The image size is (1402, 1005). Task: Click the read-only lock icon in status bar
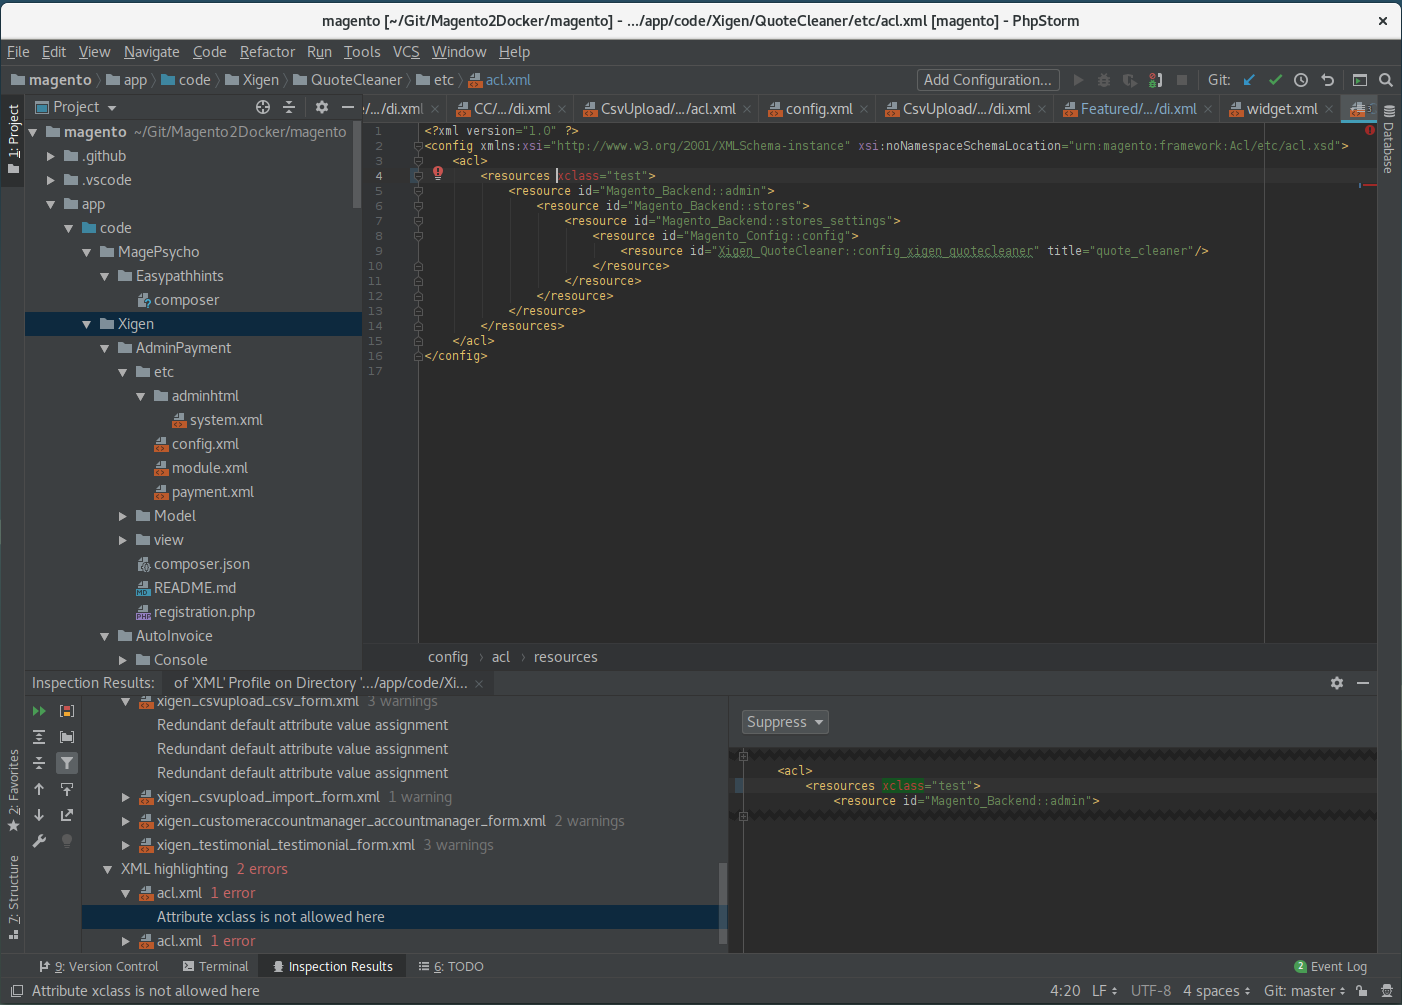click(x=1361, y=991)
